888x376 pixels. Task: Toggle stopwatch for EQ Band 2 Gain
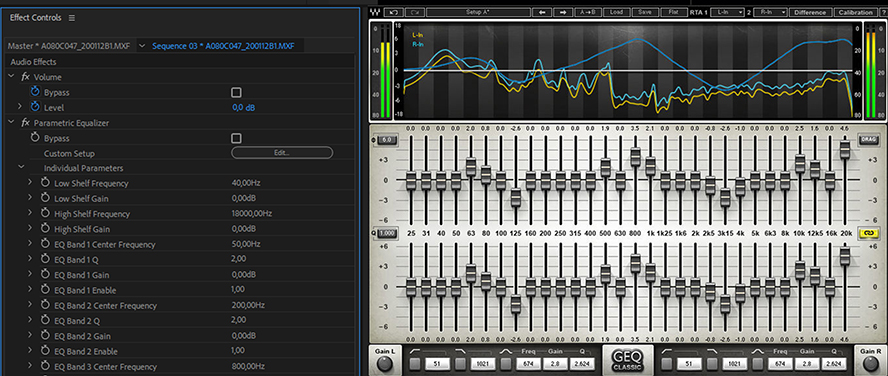coord(45,336)
